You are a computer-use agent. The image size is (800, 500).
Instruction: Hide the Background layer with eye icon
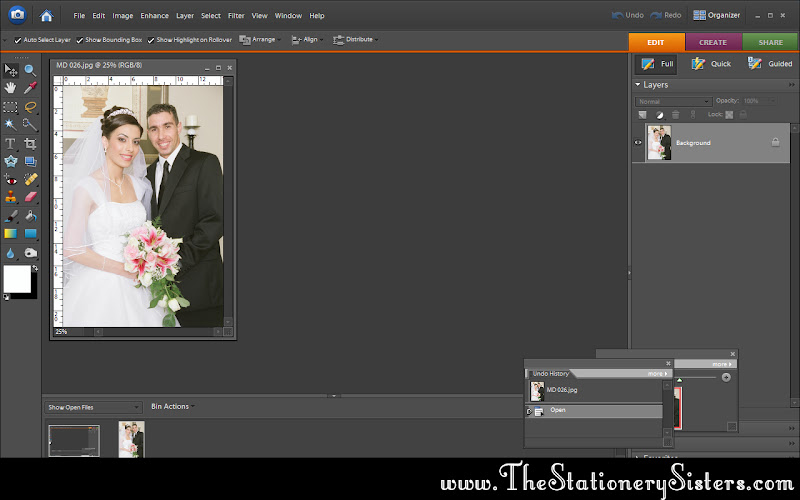638,143
